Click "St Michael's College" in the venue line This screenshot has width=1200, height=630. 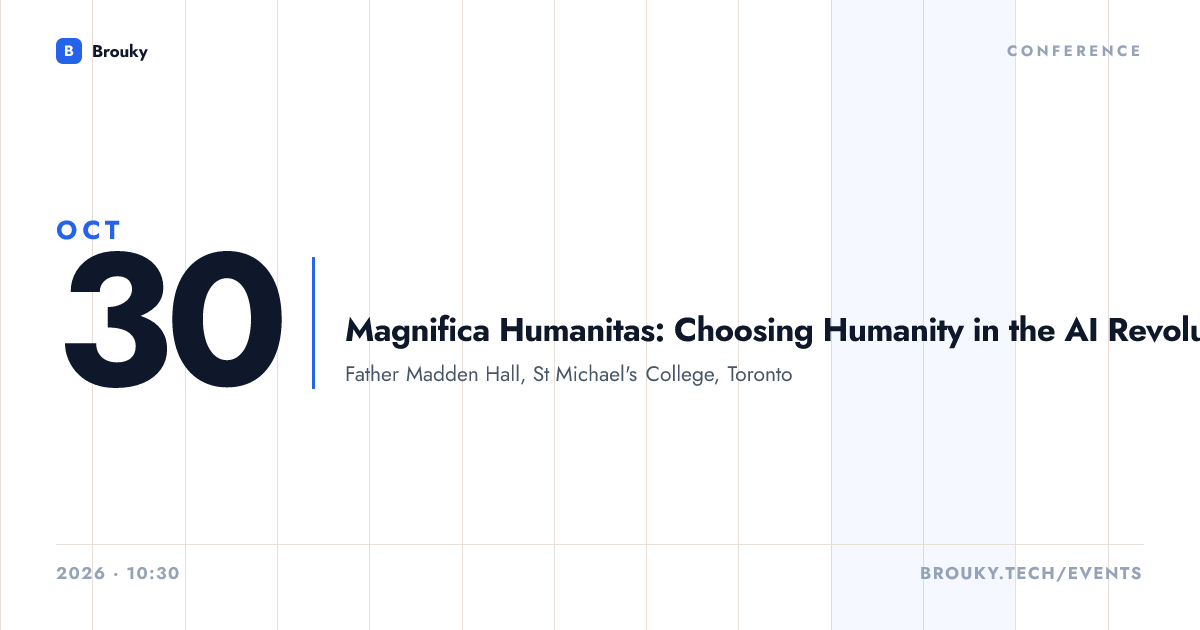620,375
